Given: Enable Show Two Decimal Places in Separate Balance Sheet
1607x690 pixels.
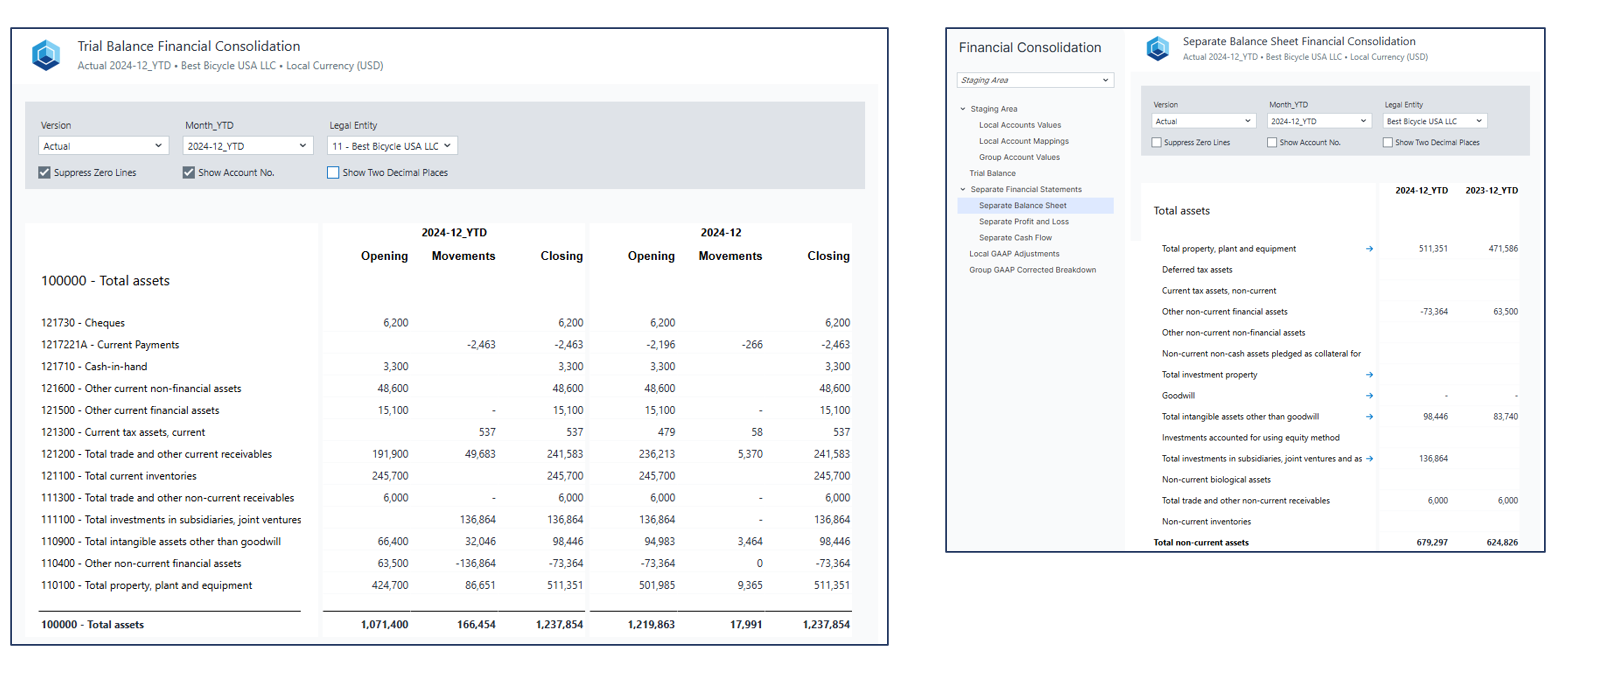Looking at the screenshot, I should coord(1388,143).
